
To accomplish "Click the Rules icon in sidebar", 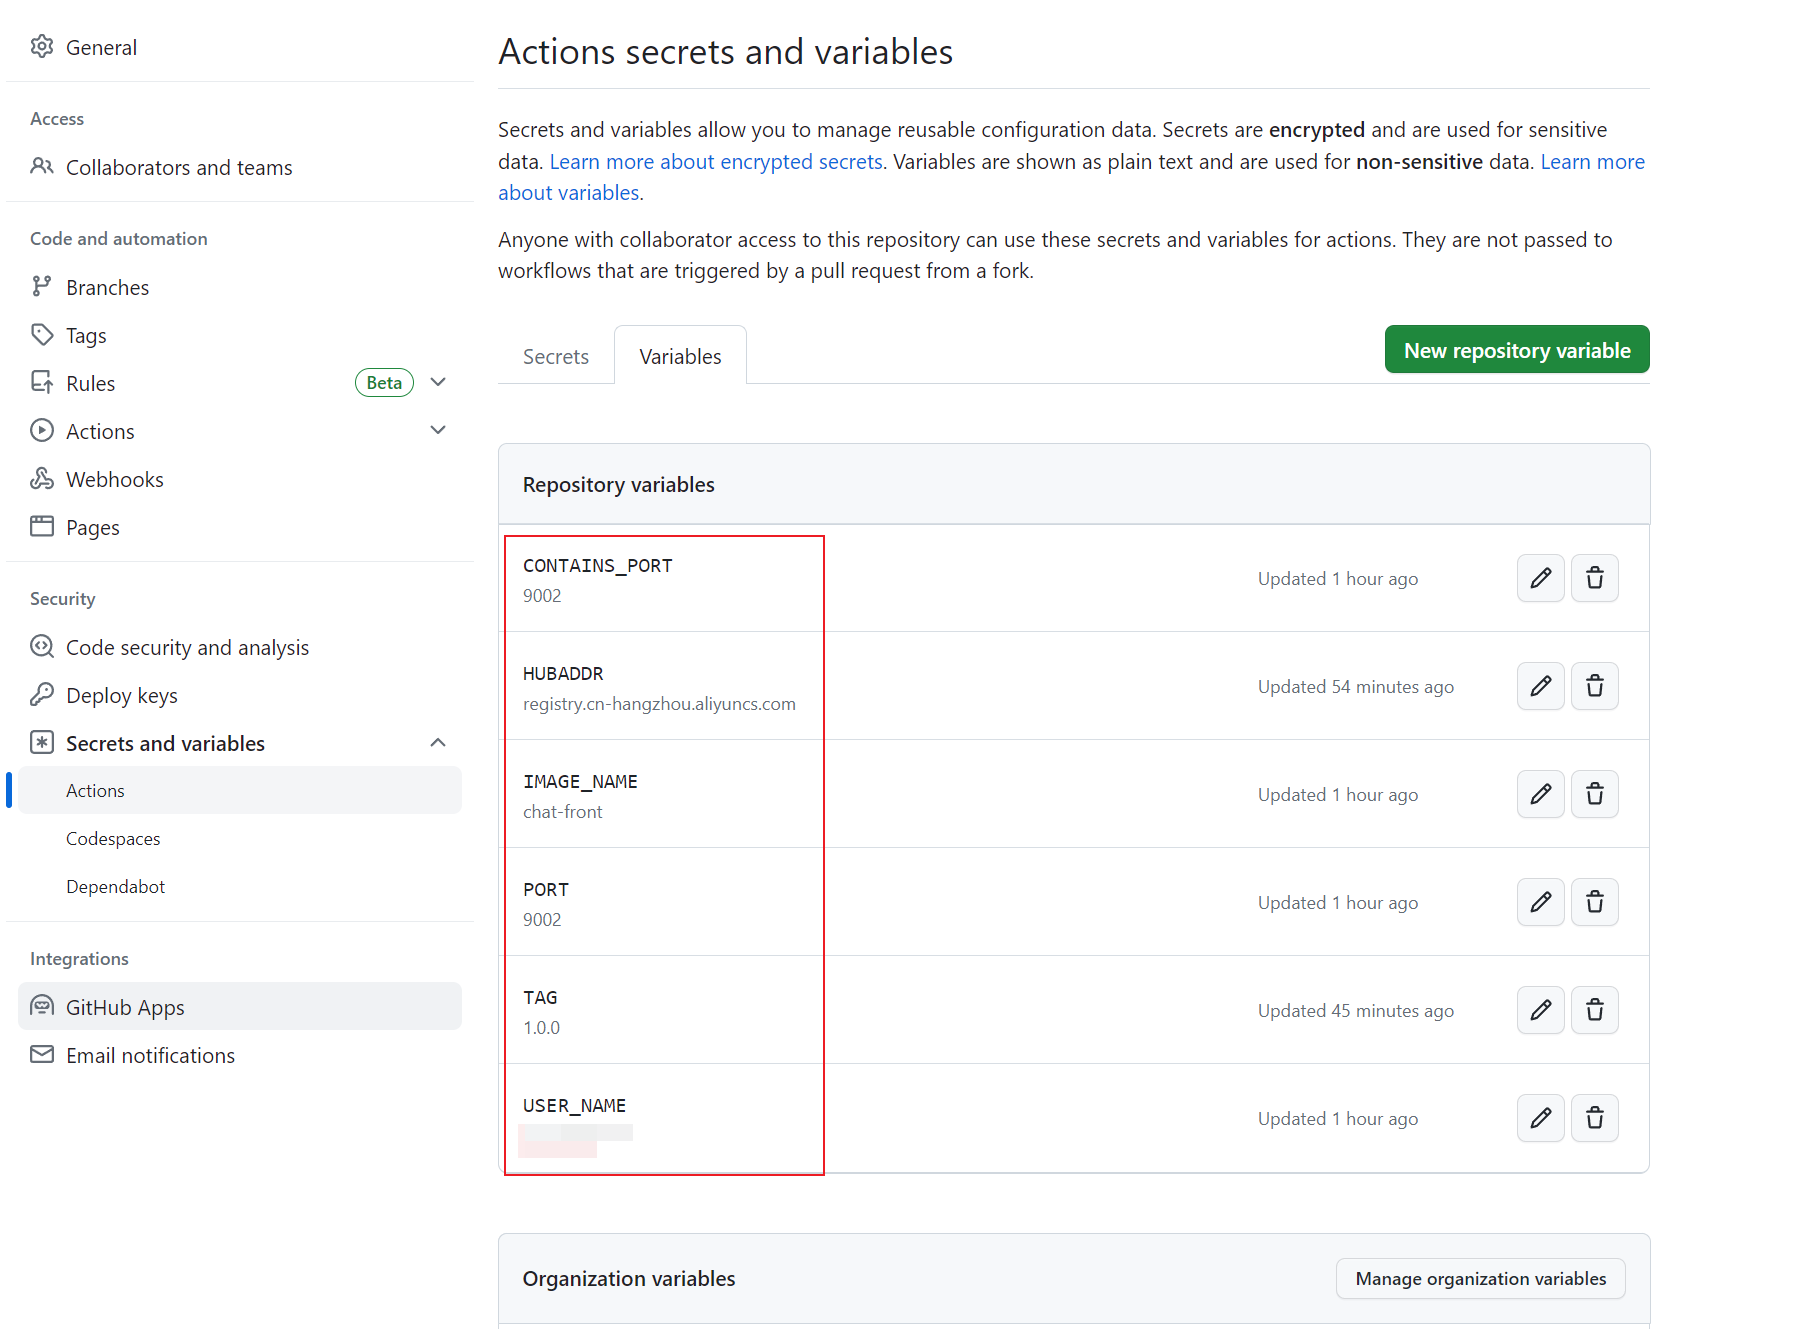I will pos(42,382).
